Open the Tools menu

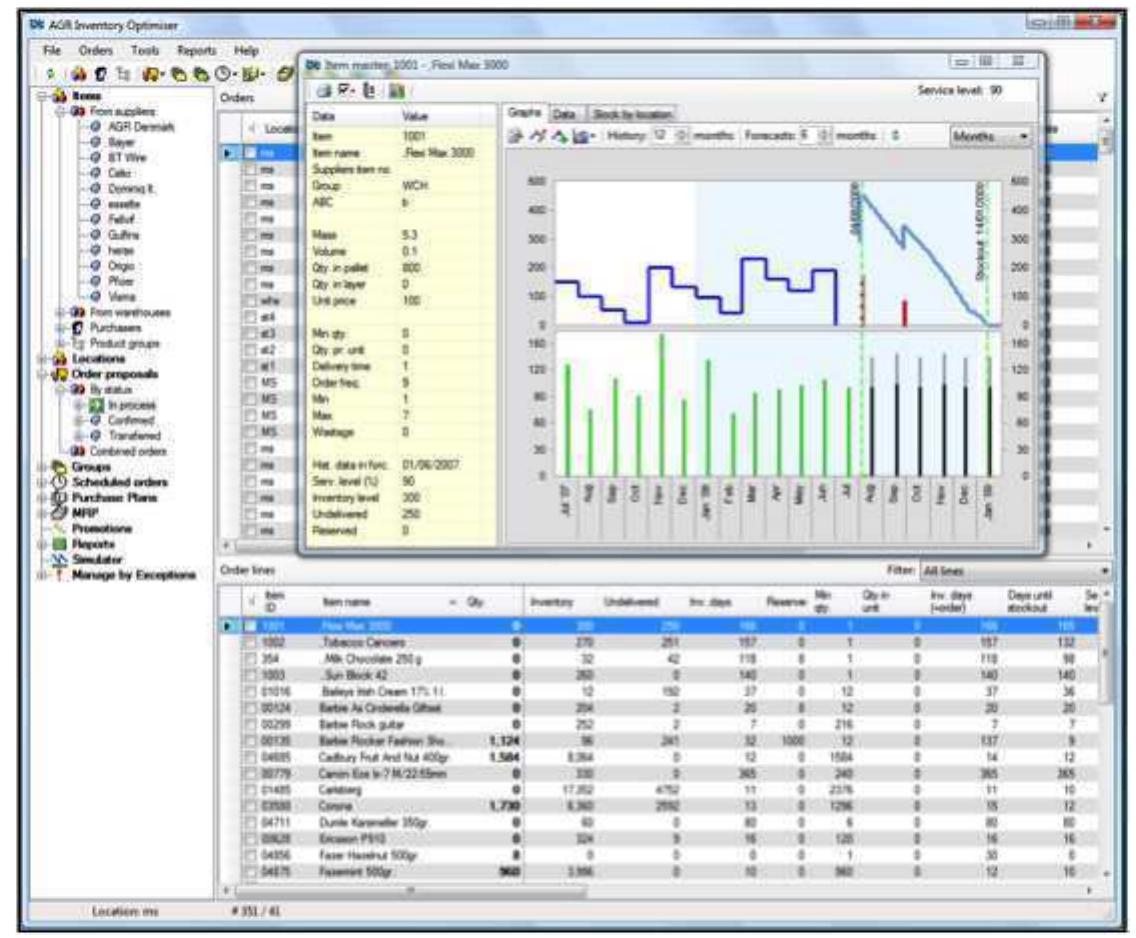tap(144, 50)
